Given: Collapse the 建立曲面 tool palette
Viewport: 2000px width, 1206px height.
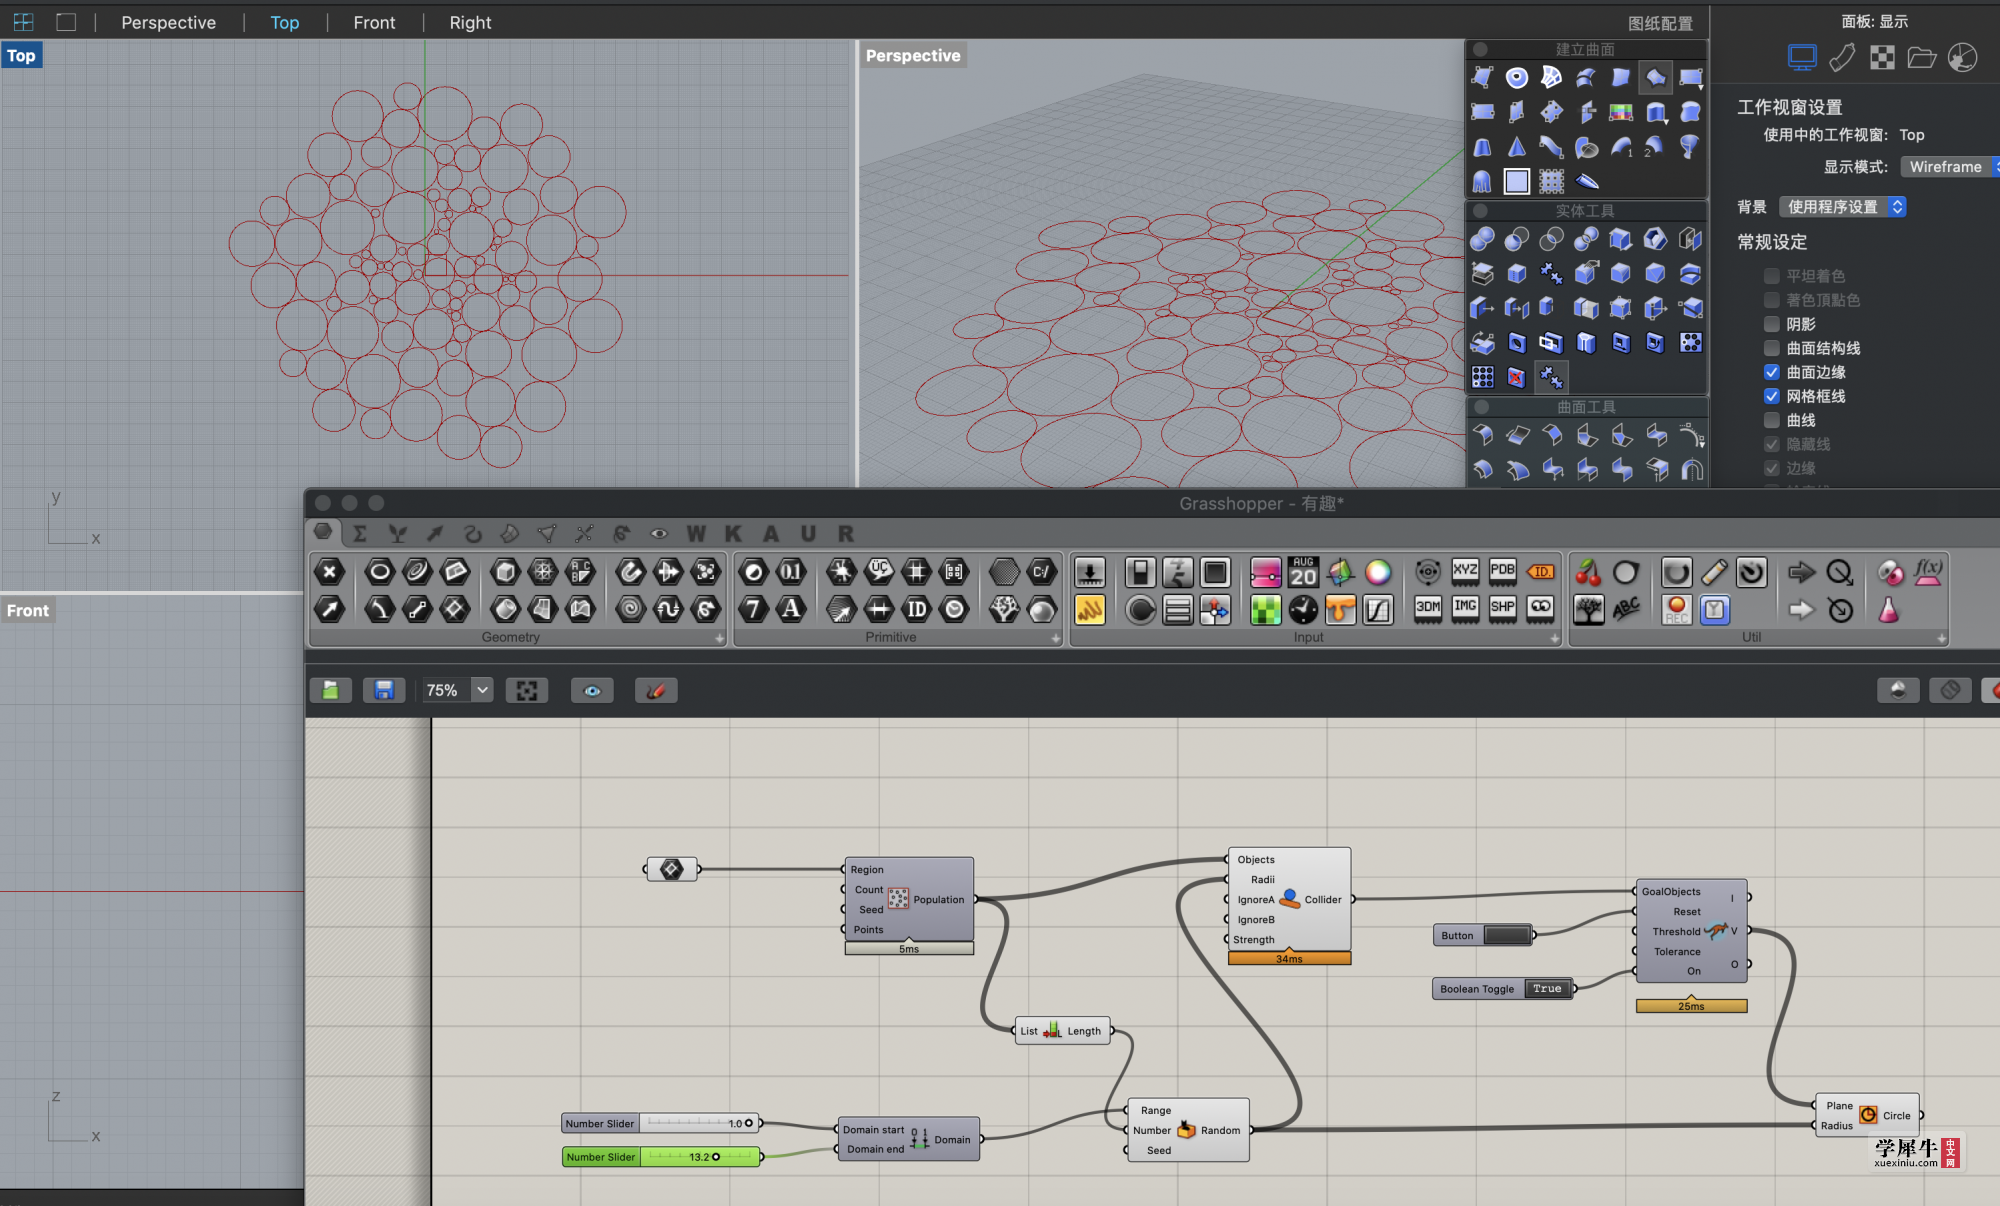Looking at the screenshot, I should 1481,49.
